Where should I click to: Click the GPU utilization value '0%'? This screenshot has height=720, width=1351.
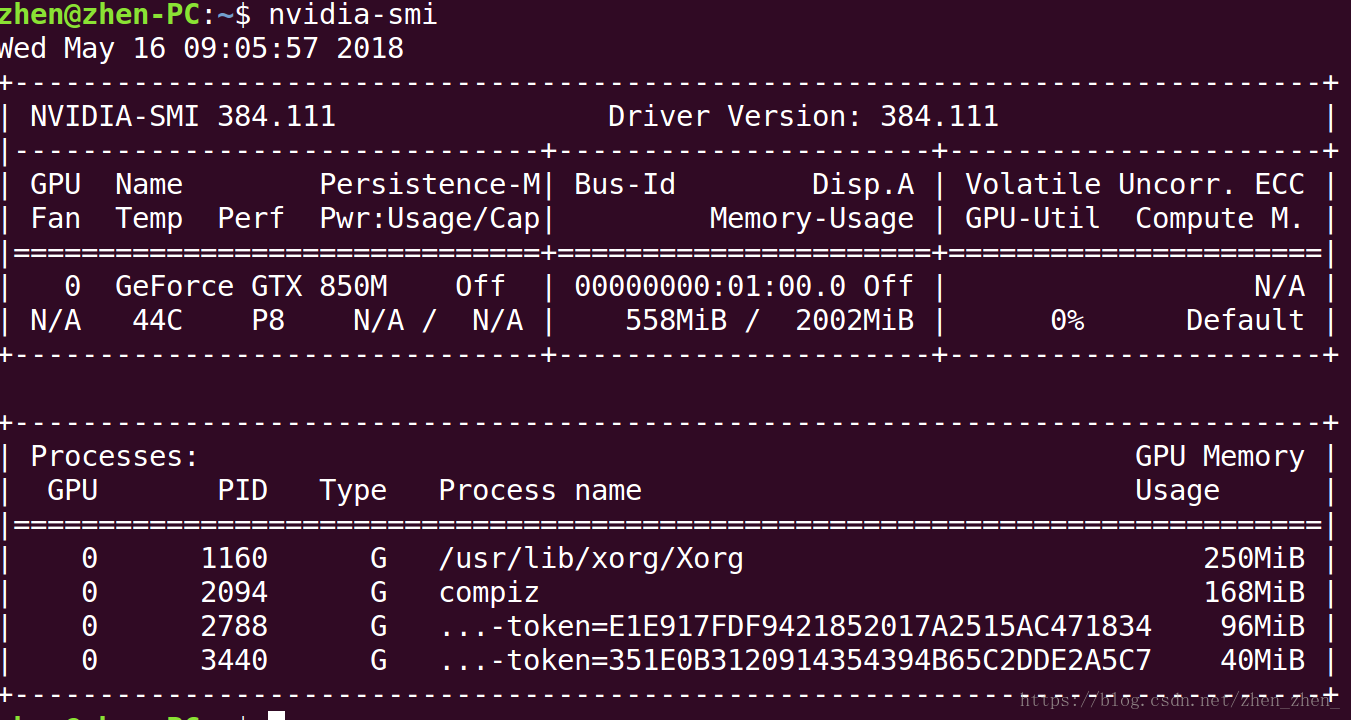(x=1066, y=320)
